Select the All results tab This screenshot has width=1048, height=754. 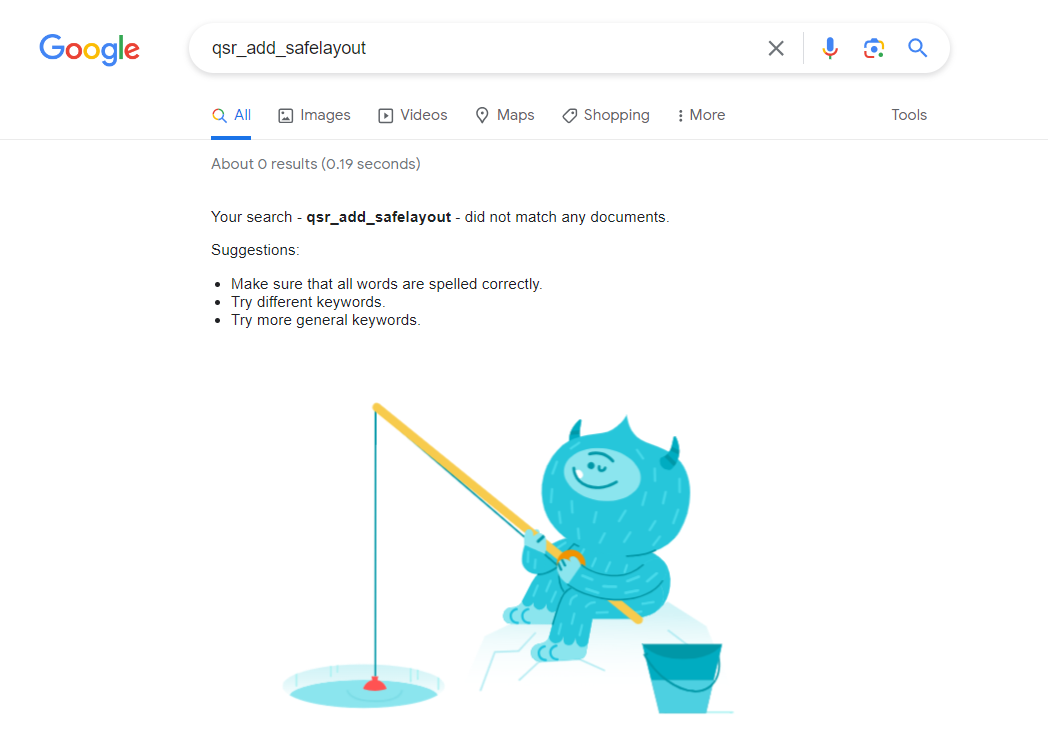(231, 115)
